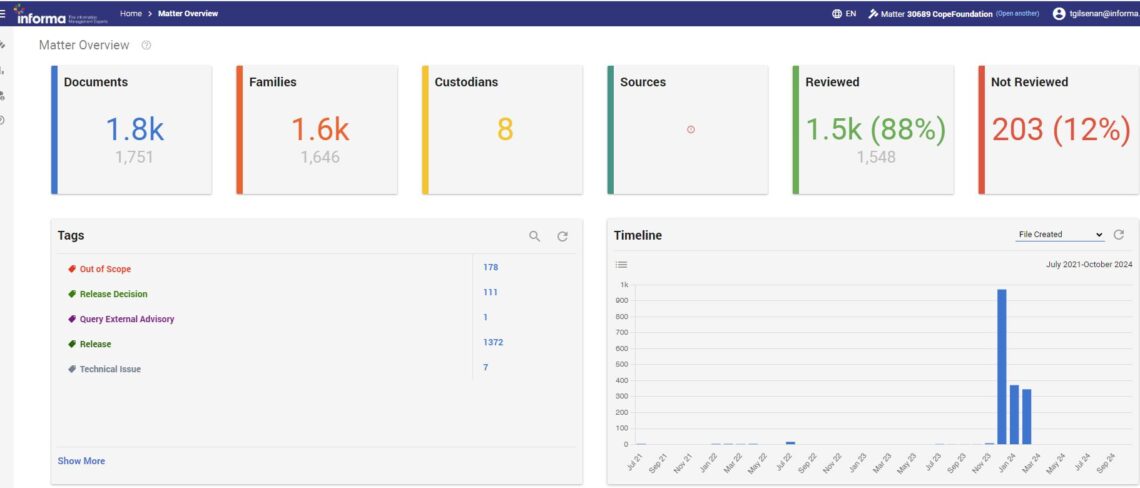Open the hamburger menu in top-left corner

[x=3, y=14]
